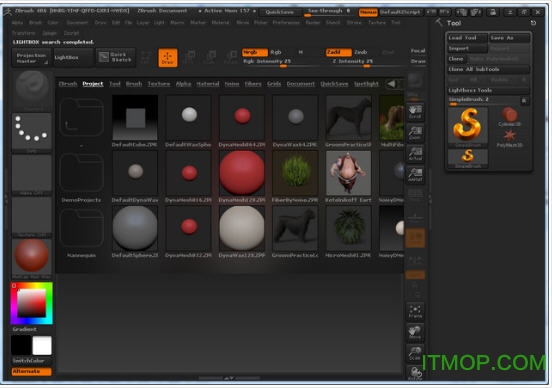Open the Dots stroke type selector
Viewport: 552px width, 388px height.
[32, 133]
